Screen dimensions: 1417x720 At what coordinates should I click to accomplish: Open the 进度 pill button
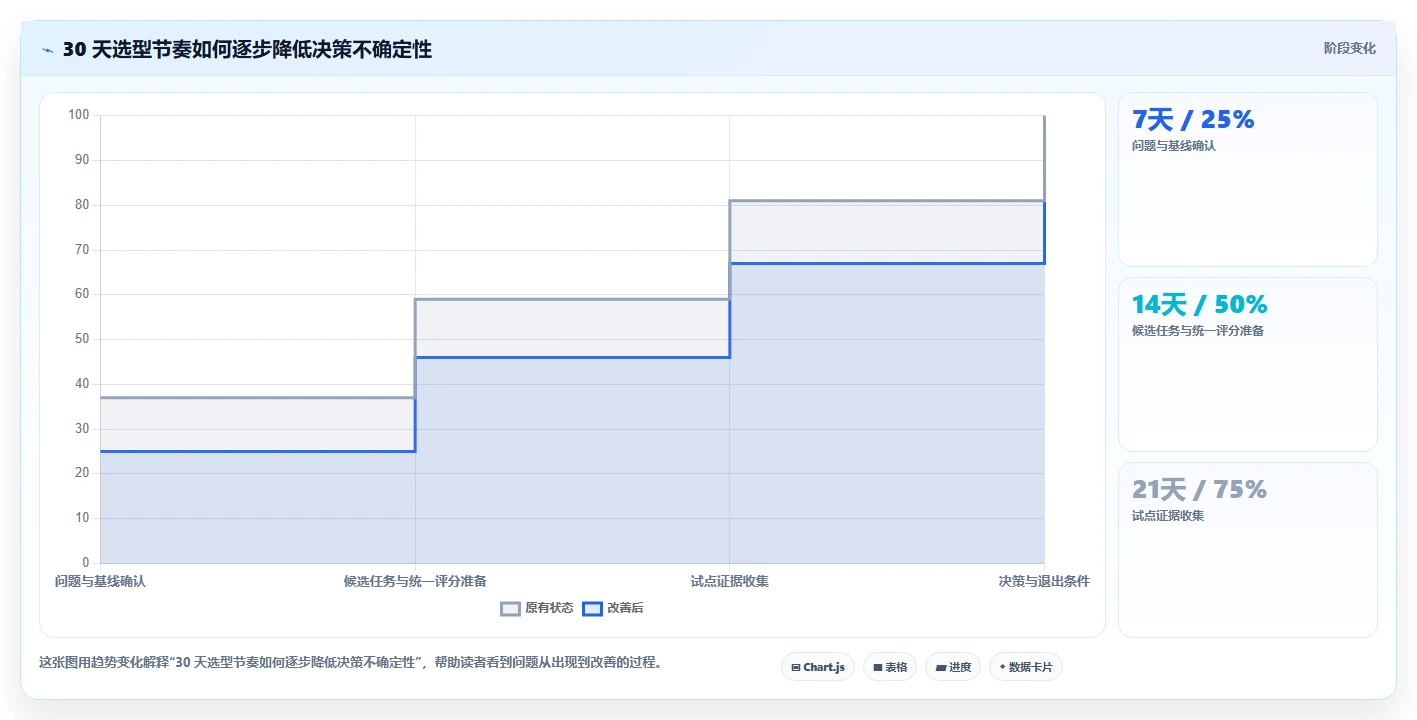tap(952, 667)
